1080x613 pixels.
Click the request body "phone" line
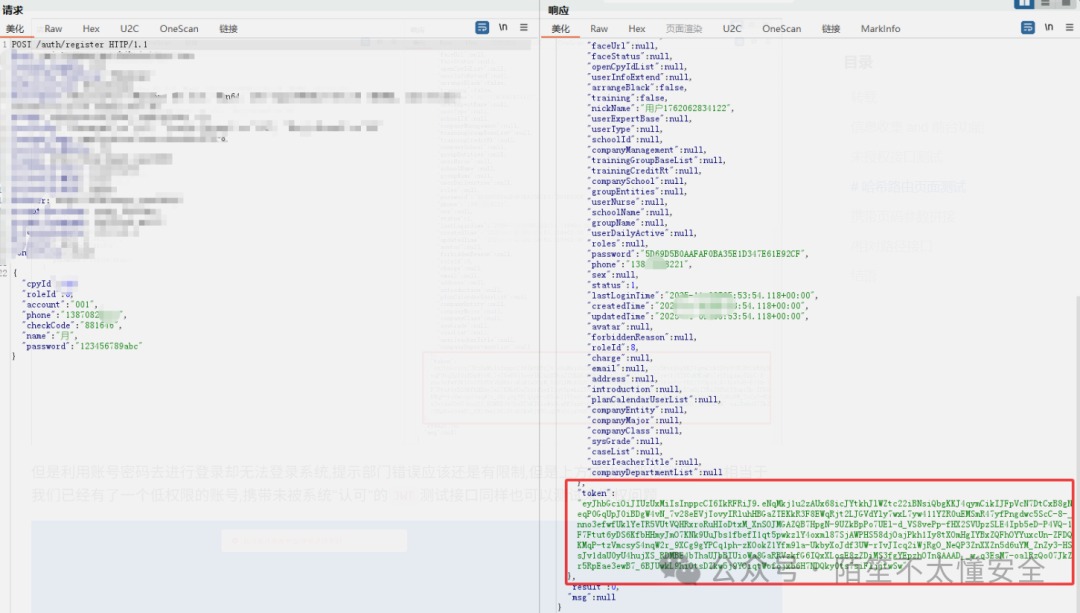[x=75, y=315]
